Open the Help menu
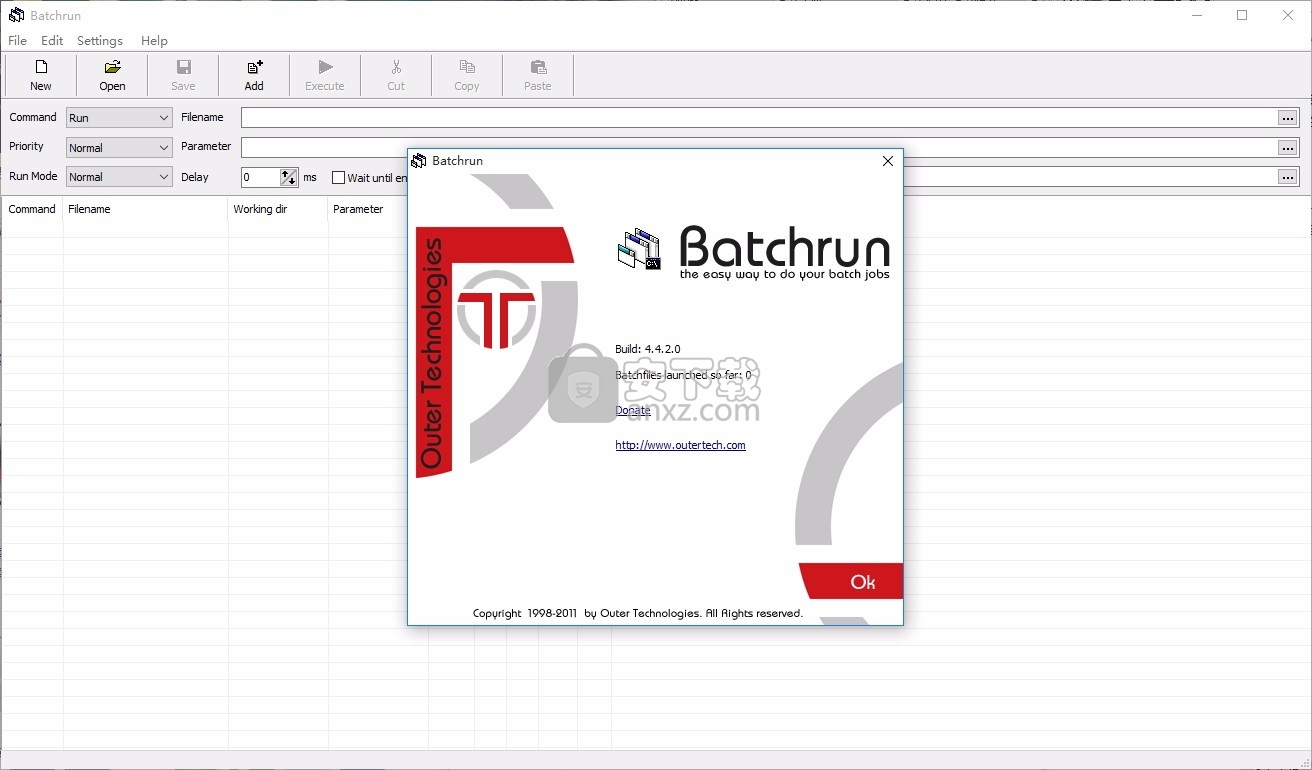 click(x=154, y=41)
